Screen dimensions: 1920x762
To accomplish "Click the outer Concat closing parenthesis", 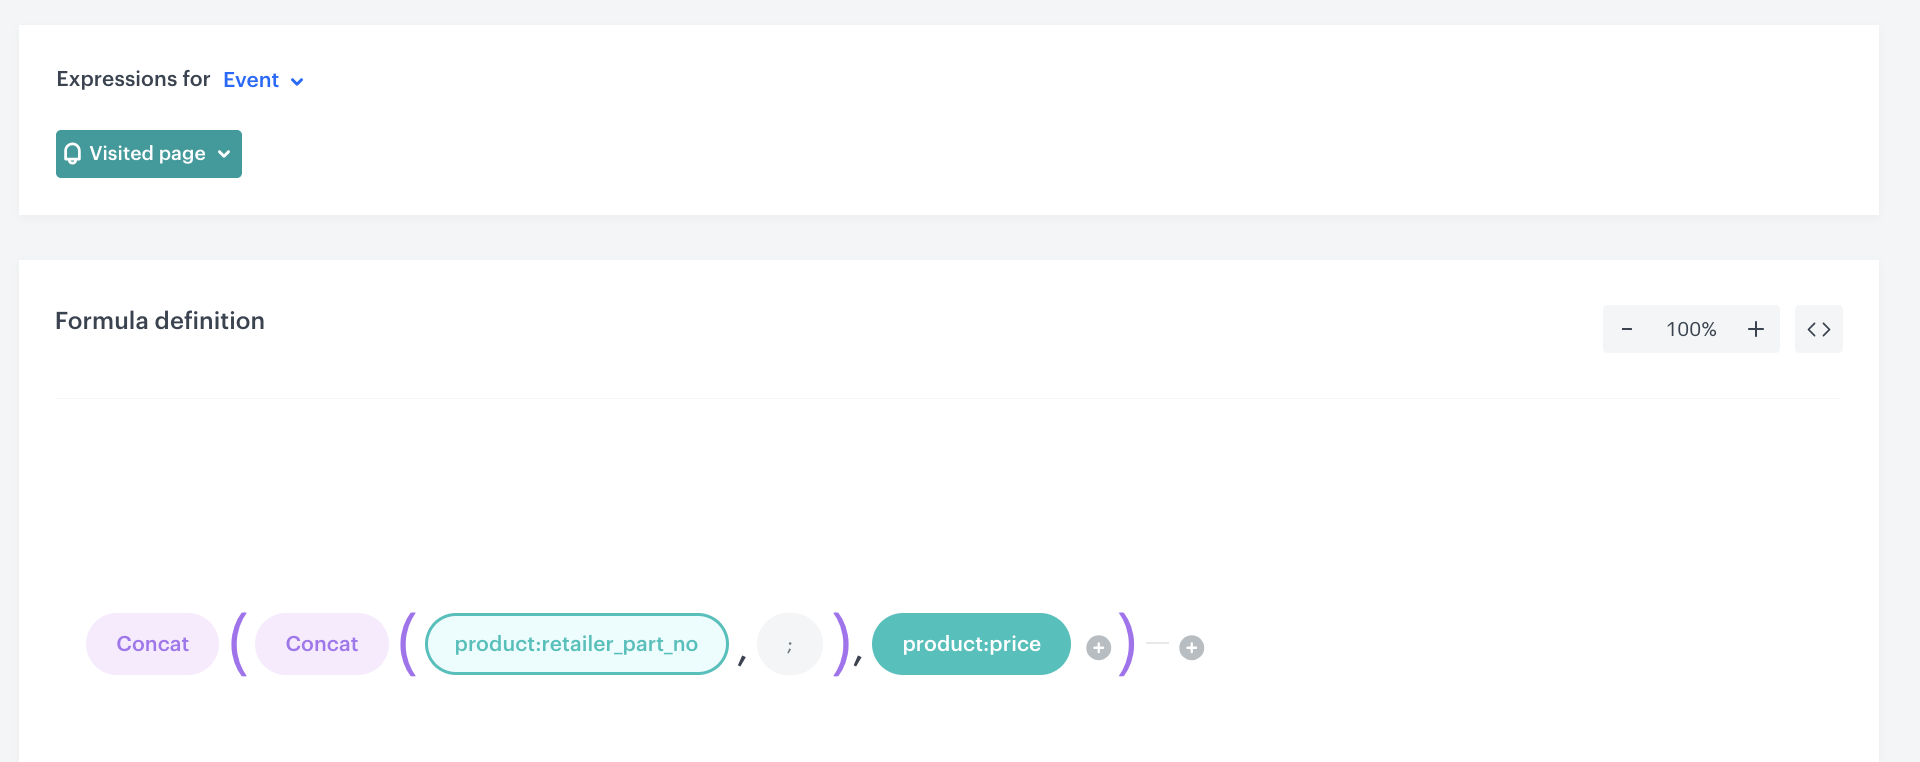I will (x=1127, y=644).
